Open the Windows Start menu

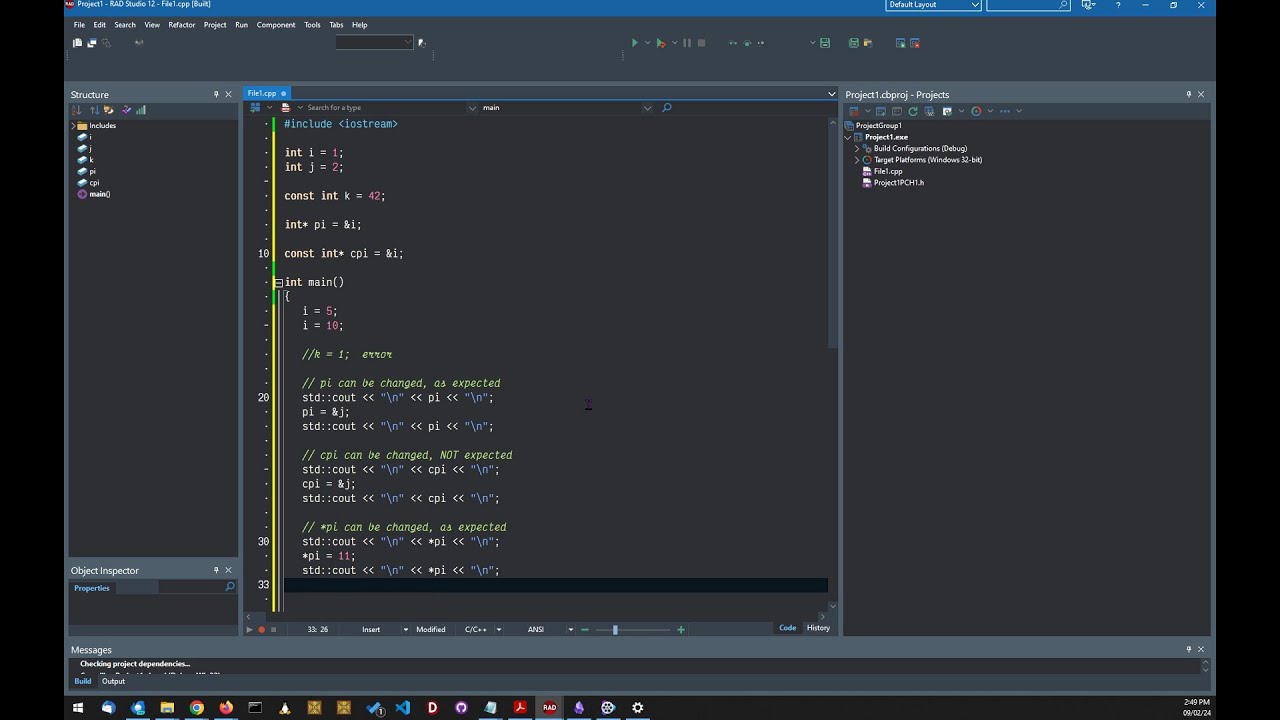pos(78,707)
